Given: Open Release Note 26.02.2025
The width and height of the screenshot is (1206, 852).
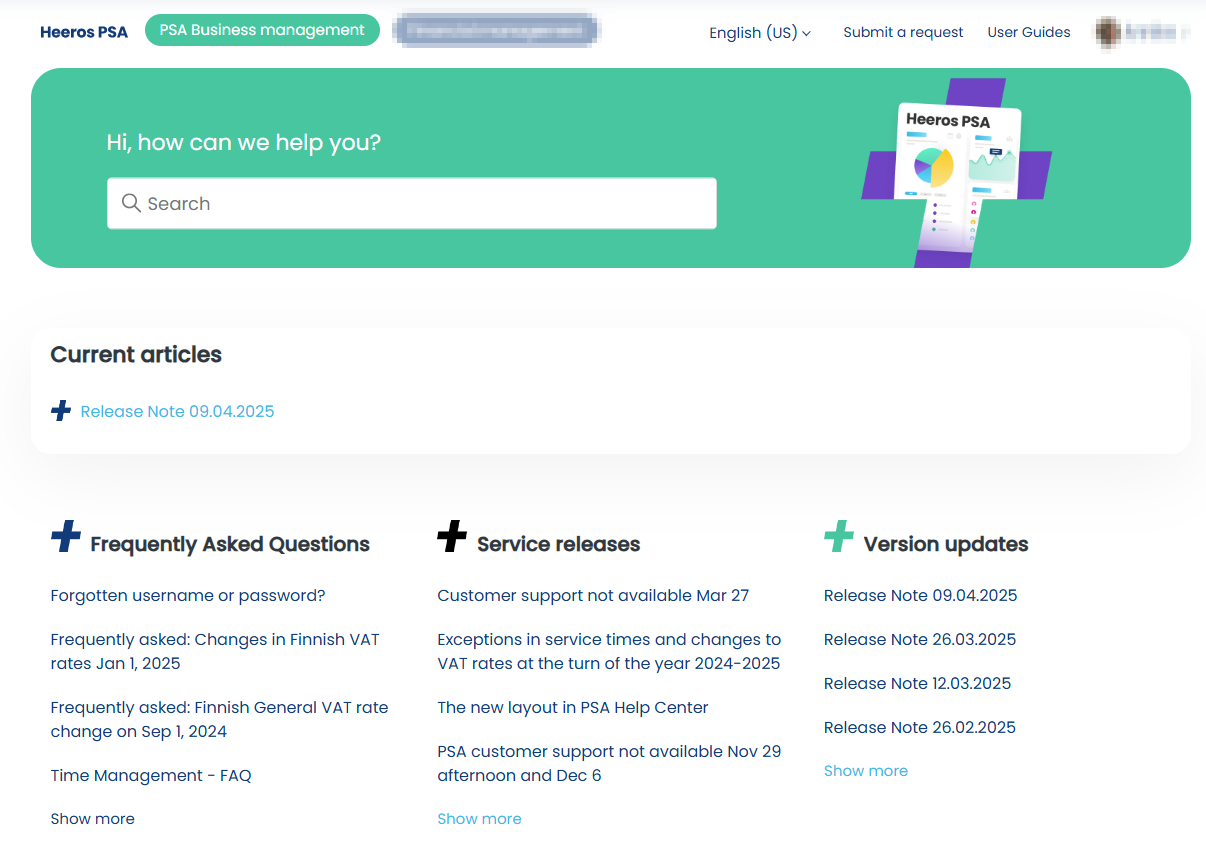Looking at the screenshot, I should 920,727.
